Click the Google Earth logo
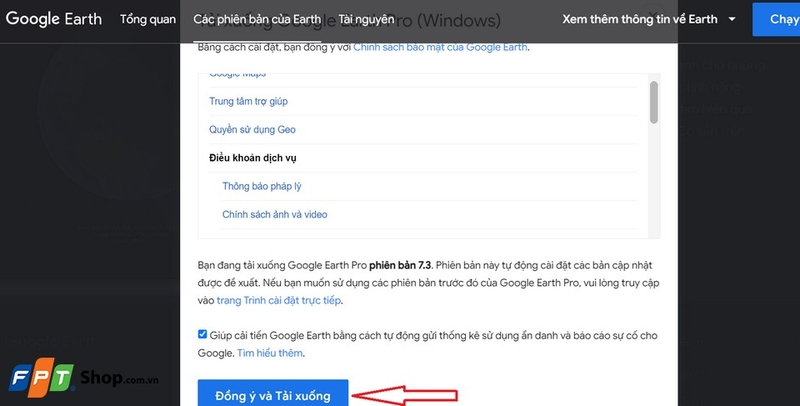Viewport: 800px width, 406px height. pyautogui.click(x=54, y=19)
